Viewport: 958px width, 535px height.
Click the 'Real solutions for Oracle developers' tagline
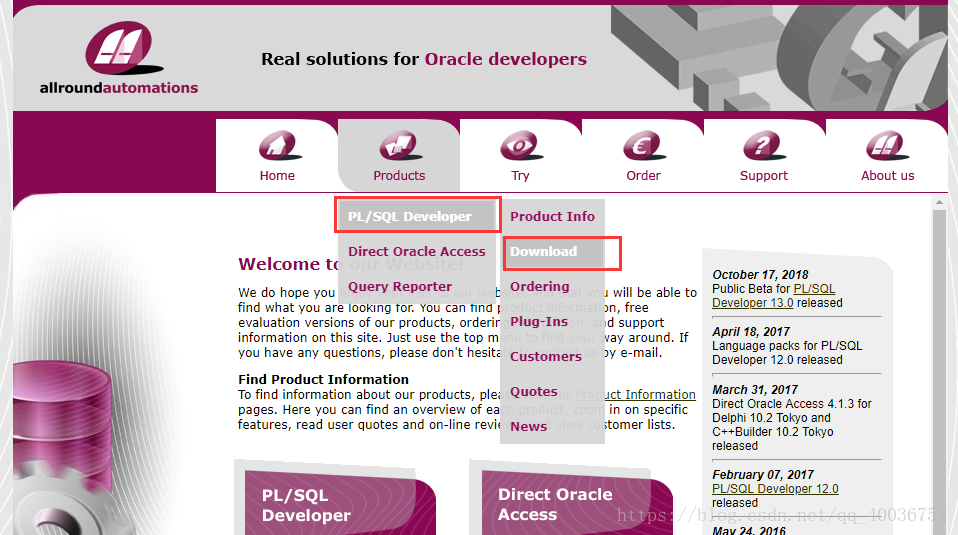[x=423, y=59]
